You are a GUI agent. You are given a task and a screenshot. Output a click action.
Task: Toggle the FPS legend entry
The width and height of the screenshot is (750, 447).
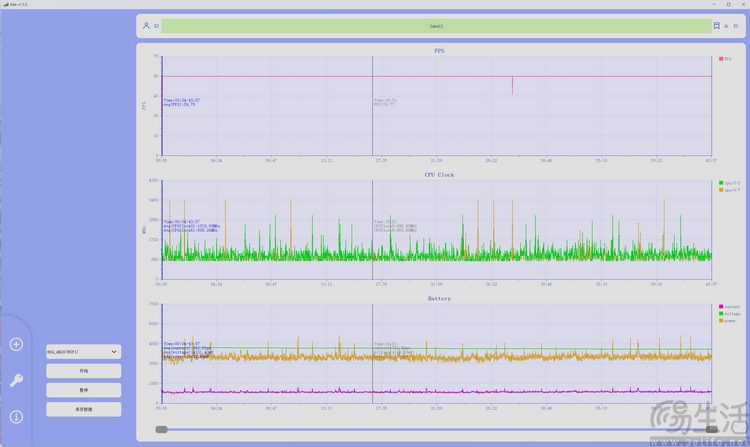click(x=726, y=59)
